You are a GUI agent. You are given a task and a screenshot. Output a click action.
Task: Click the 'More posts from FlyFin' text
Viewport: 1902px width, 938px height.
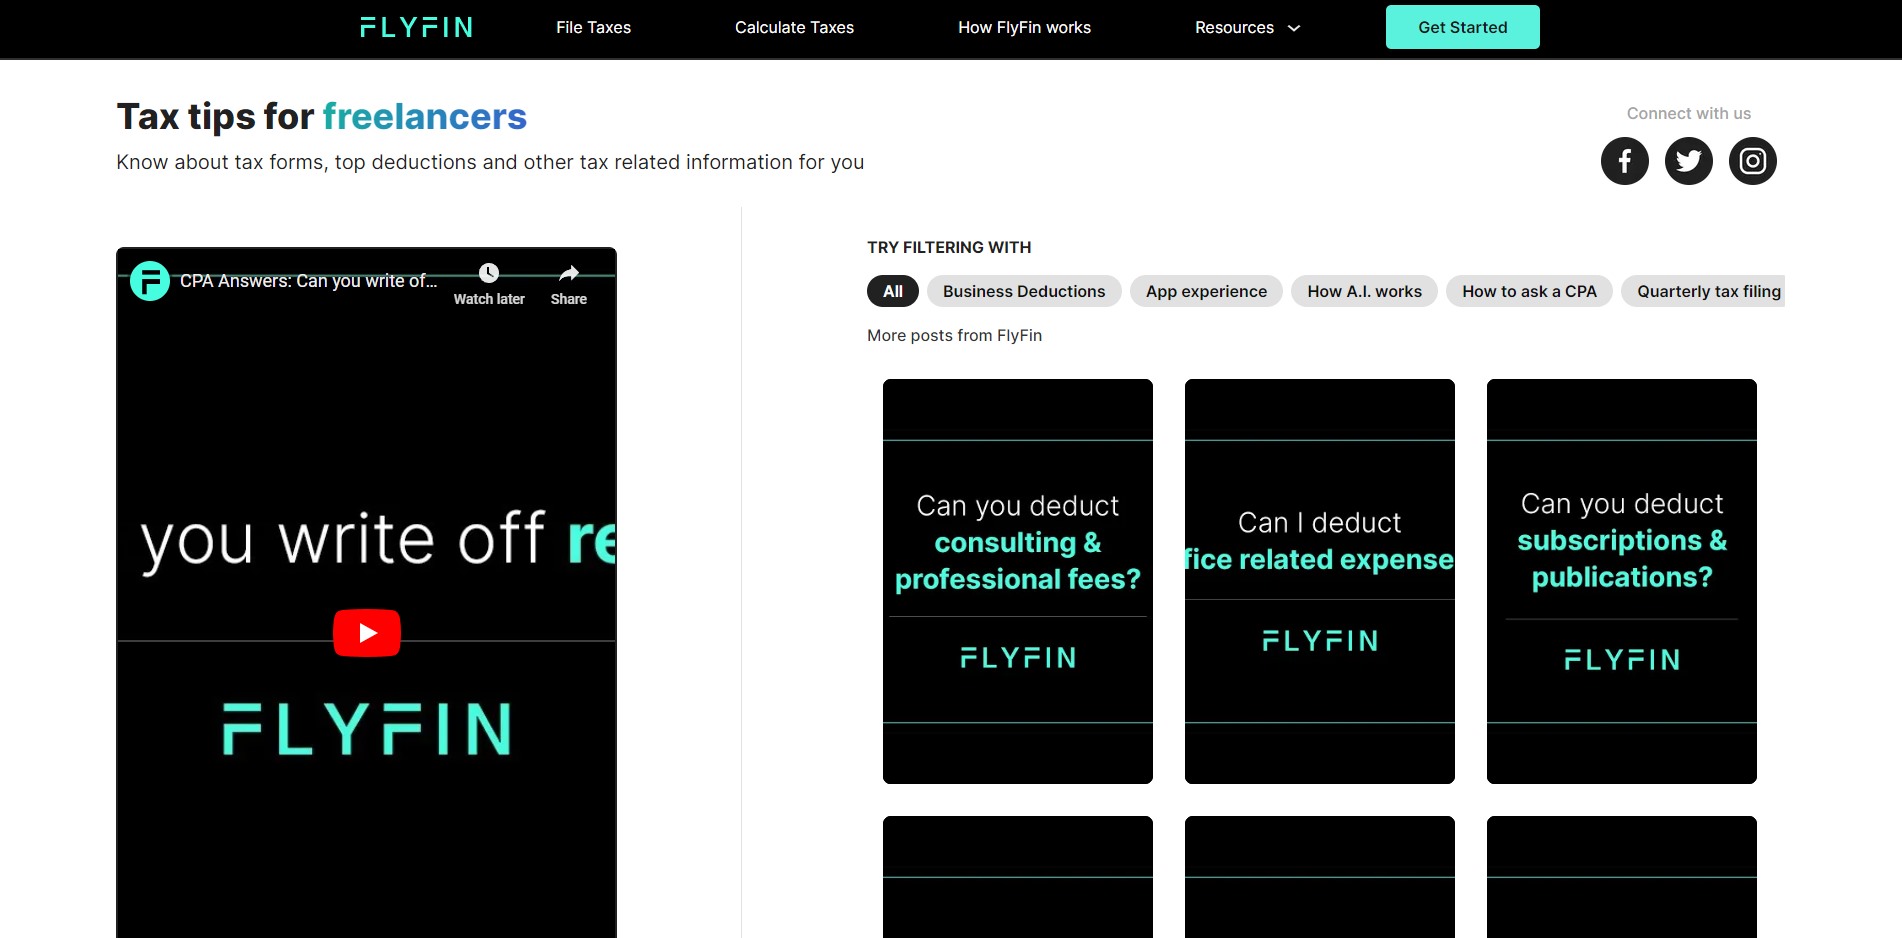pos(954,335)
